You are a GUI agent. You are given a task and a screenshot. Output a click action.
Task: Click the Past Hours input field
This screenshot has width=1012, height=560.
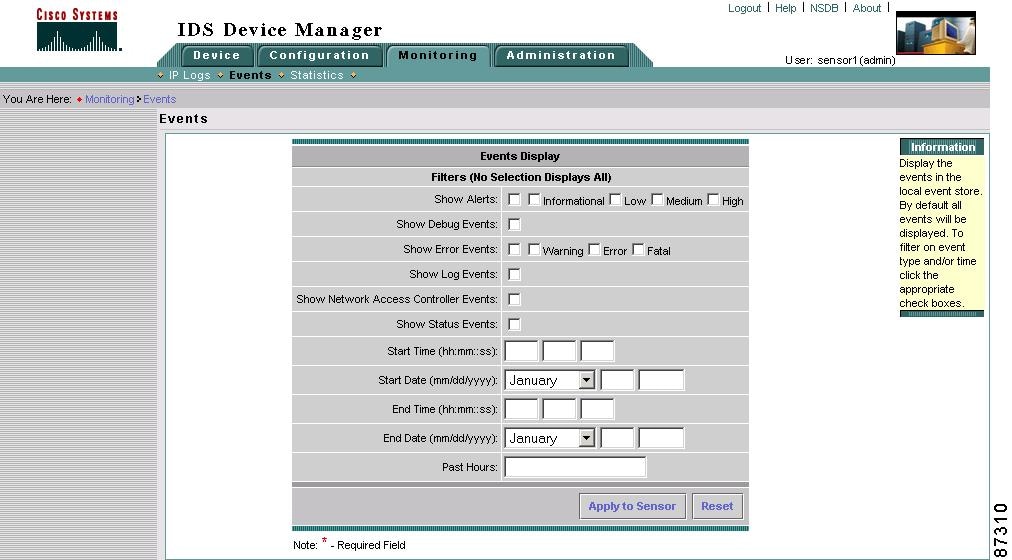click(x=575, y=467)
